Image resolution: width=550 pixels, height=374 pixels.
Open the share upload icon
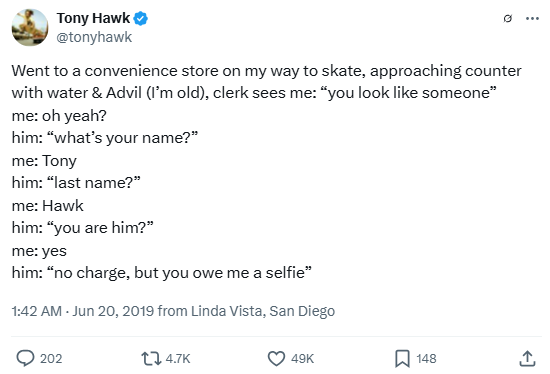pyautogui.click(x=527, y=359)
